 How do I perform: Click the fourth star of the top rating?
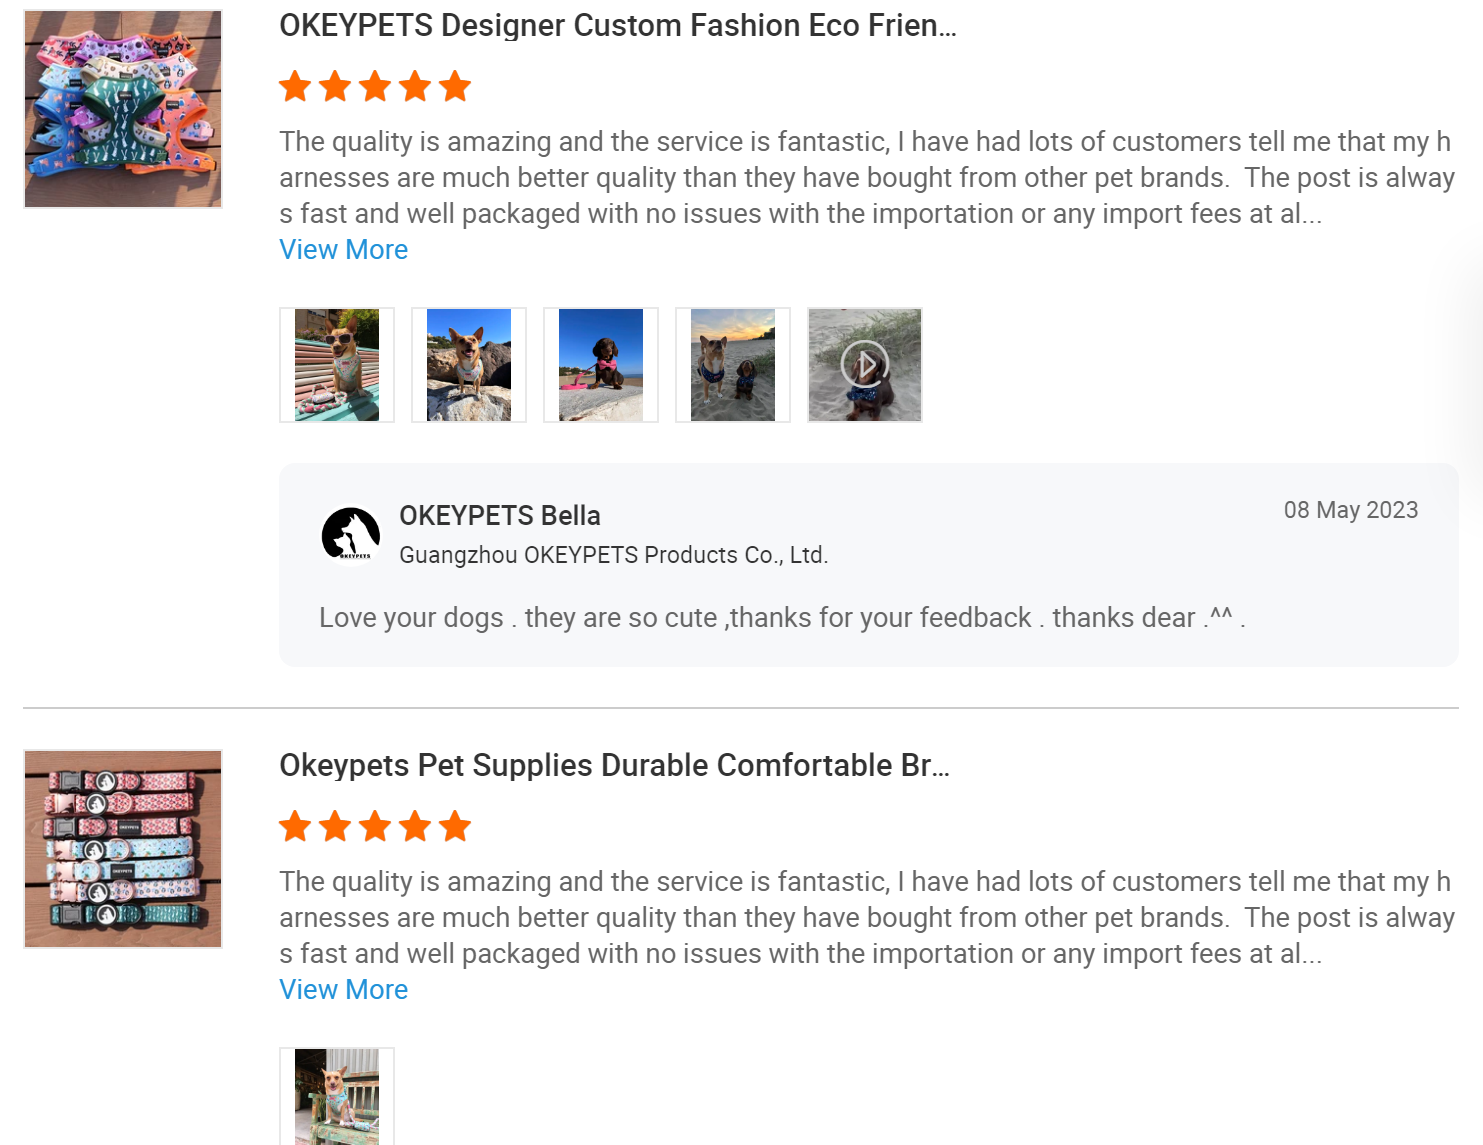click(414, 86)
